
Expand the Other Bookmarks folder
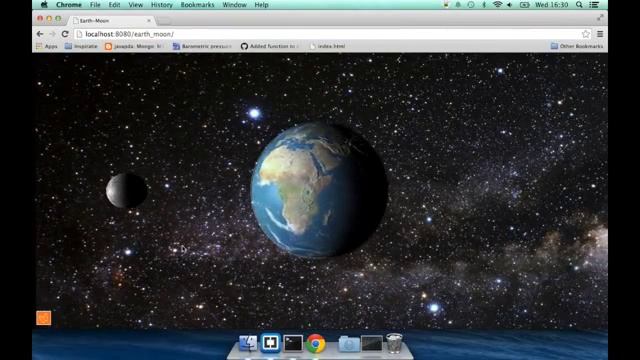pyautogui.click(x=576, y=46)
